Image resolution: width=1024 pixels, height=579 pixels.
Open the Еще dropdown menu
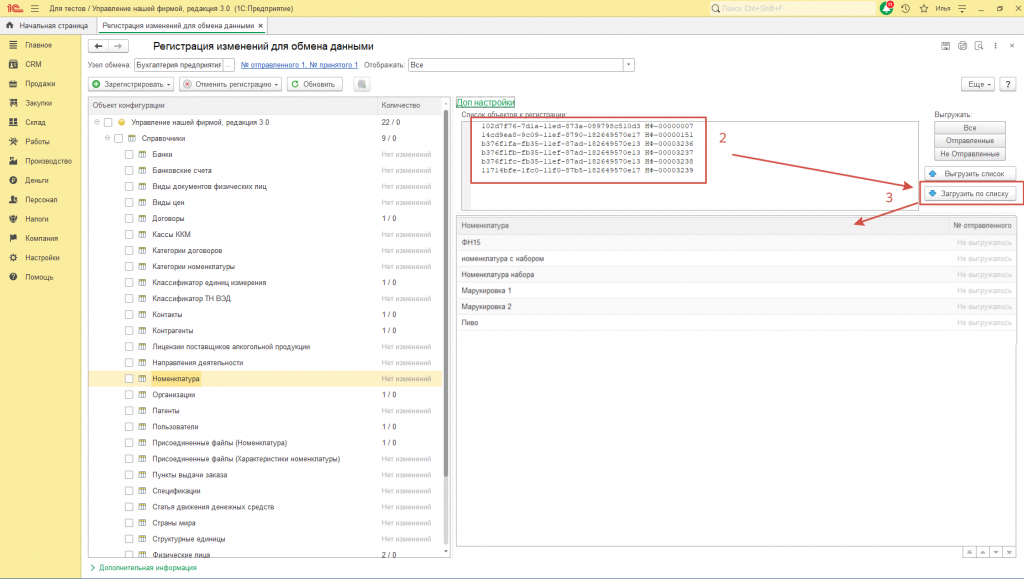click(x=978, y=84)
